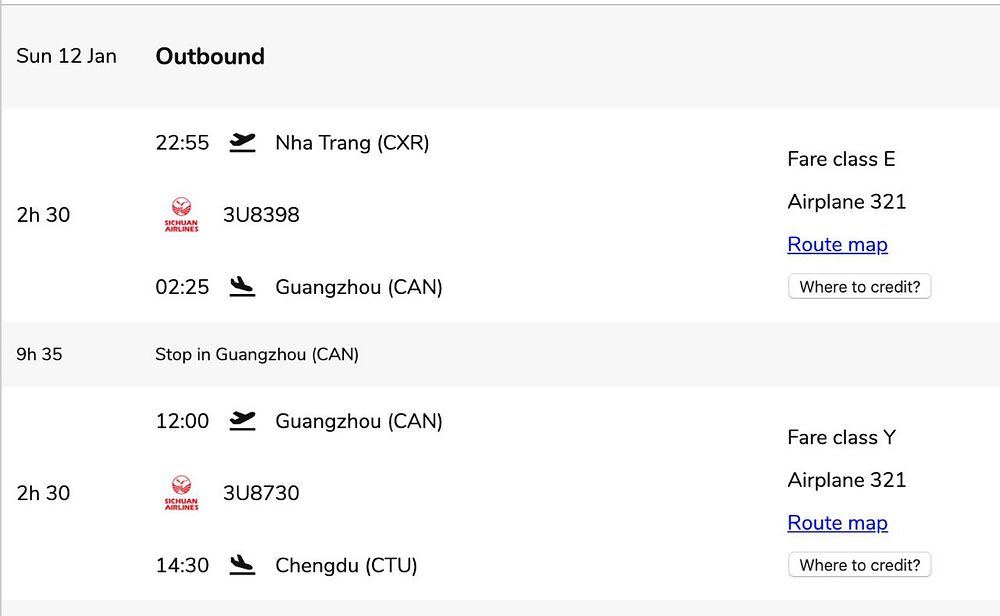1000x616 pixels.
Task: Click the Sichuan Airlines logo for flight 3U8398
Action: point(181,215)
